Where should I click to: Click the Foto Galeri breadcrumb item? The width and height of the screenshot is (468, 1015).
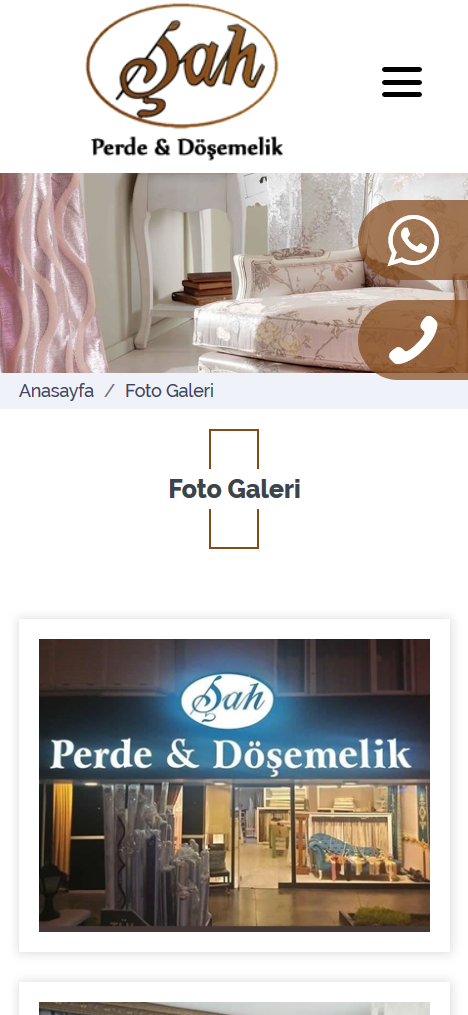click(x=169, y=391)
